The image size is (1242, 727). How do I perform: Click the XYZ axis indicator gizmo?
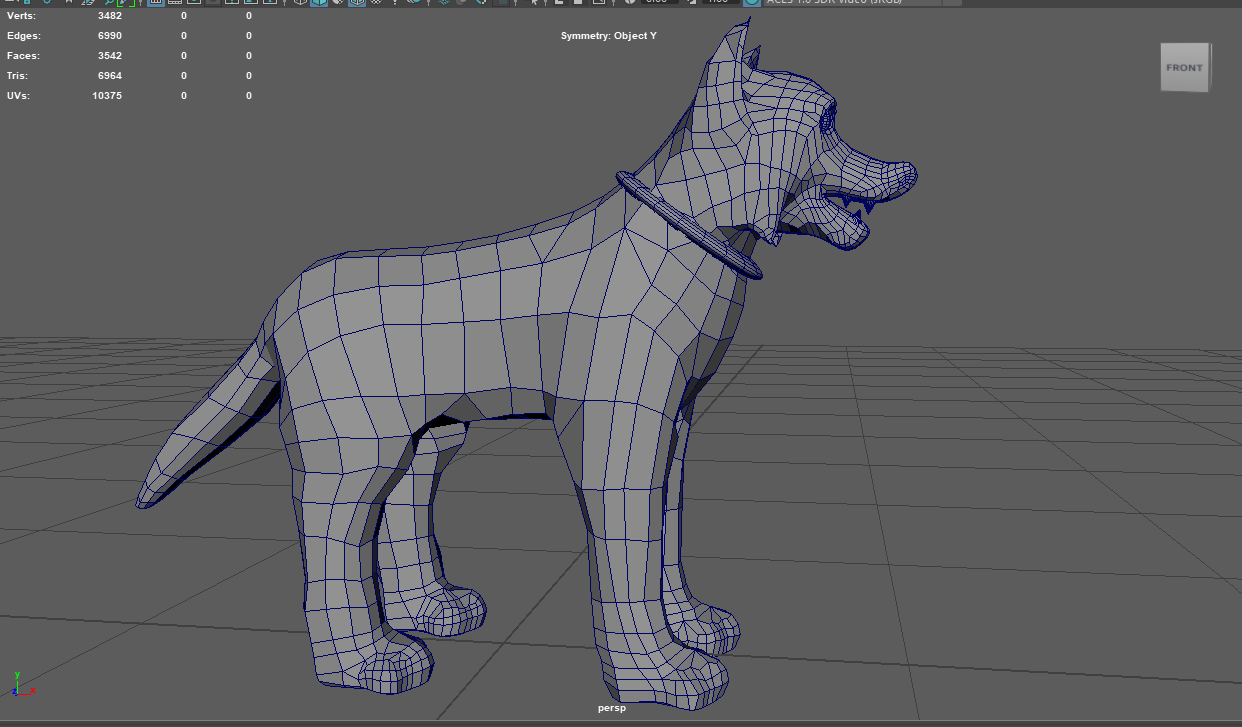pyautogui.click(x=22, y=685)
